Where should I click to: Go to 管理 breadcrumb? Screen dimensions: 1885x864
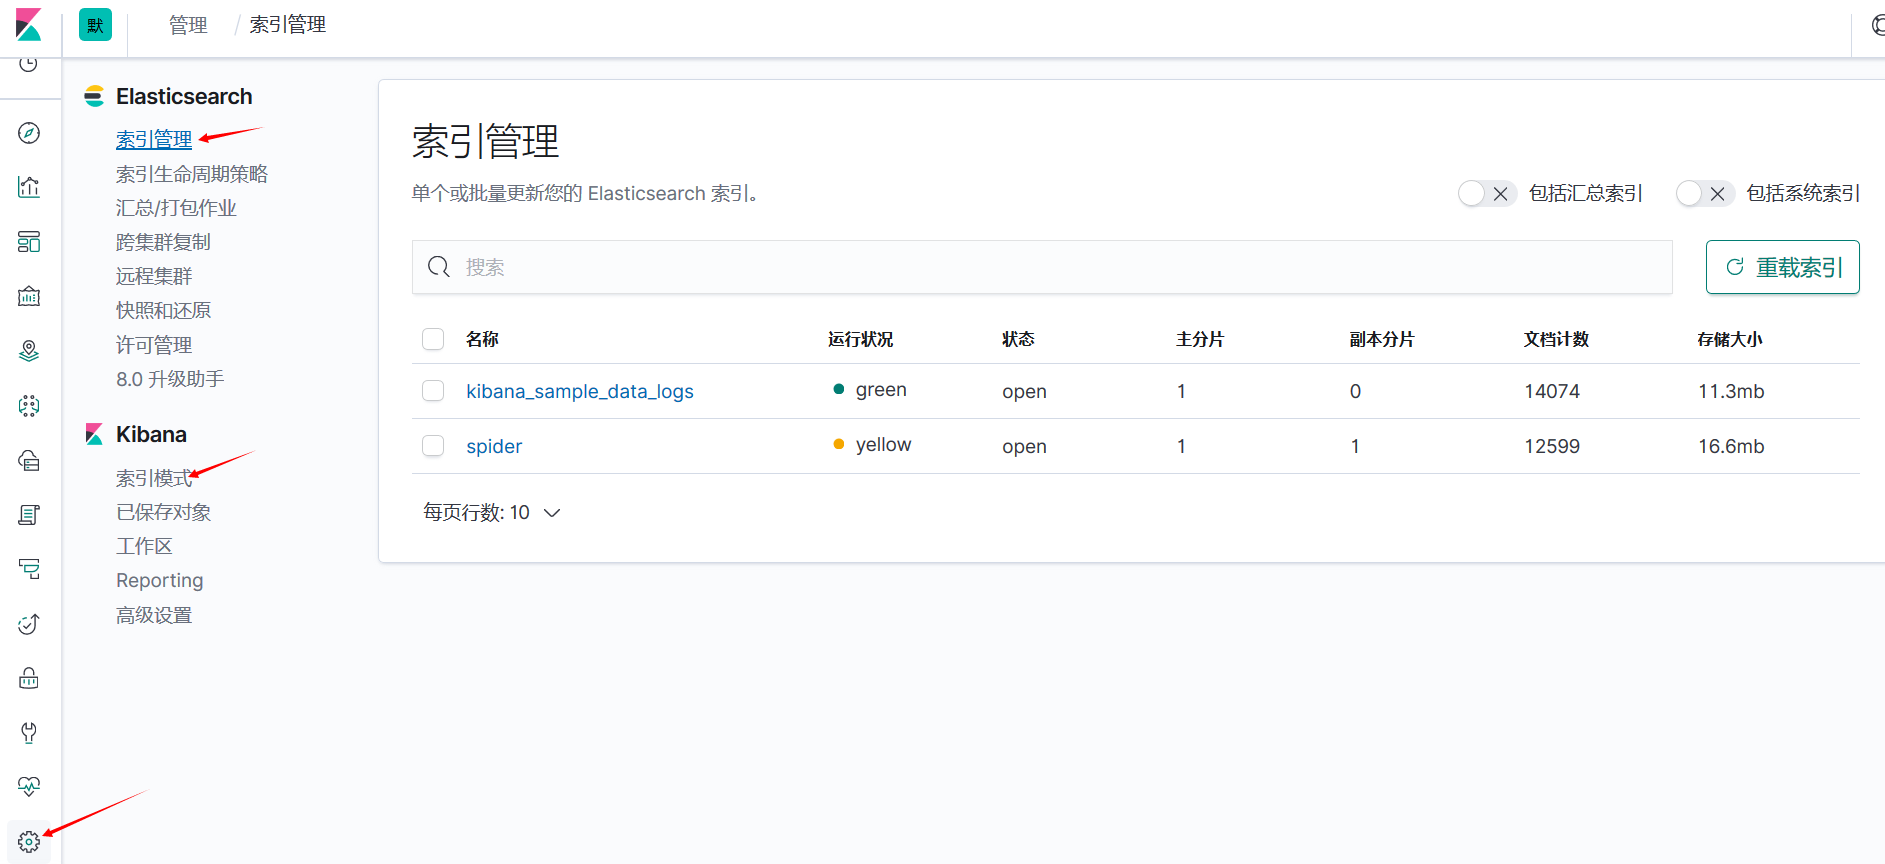pyautogui.click(x=188, y=25)
